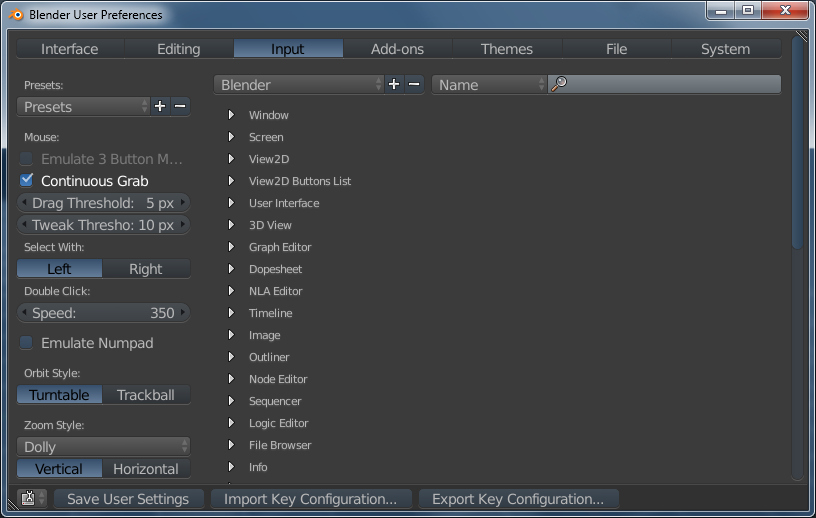
Task: Add key configuration plus icon next to Blender
Action: [x=394, y=84]
